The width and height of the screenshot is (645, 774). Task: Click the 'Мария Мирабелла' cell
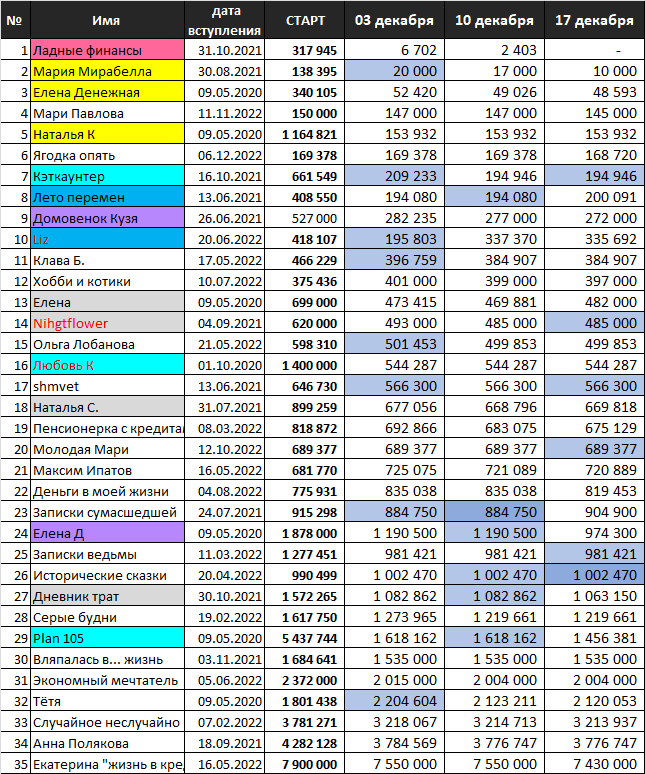[107, 71]
